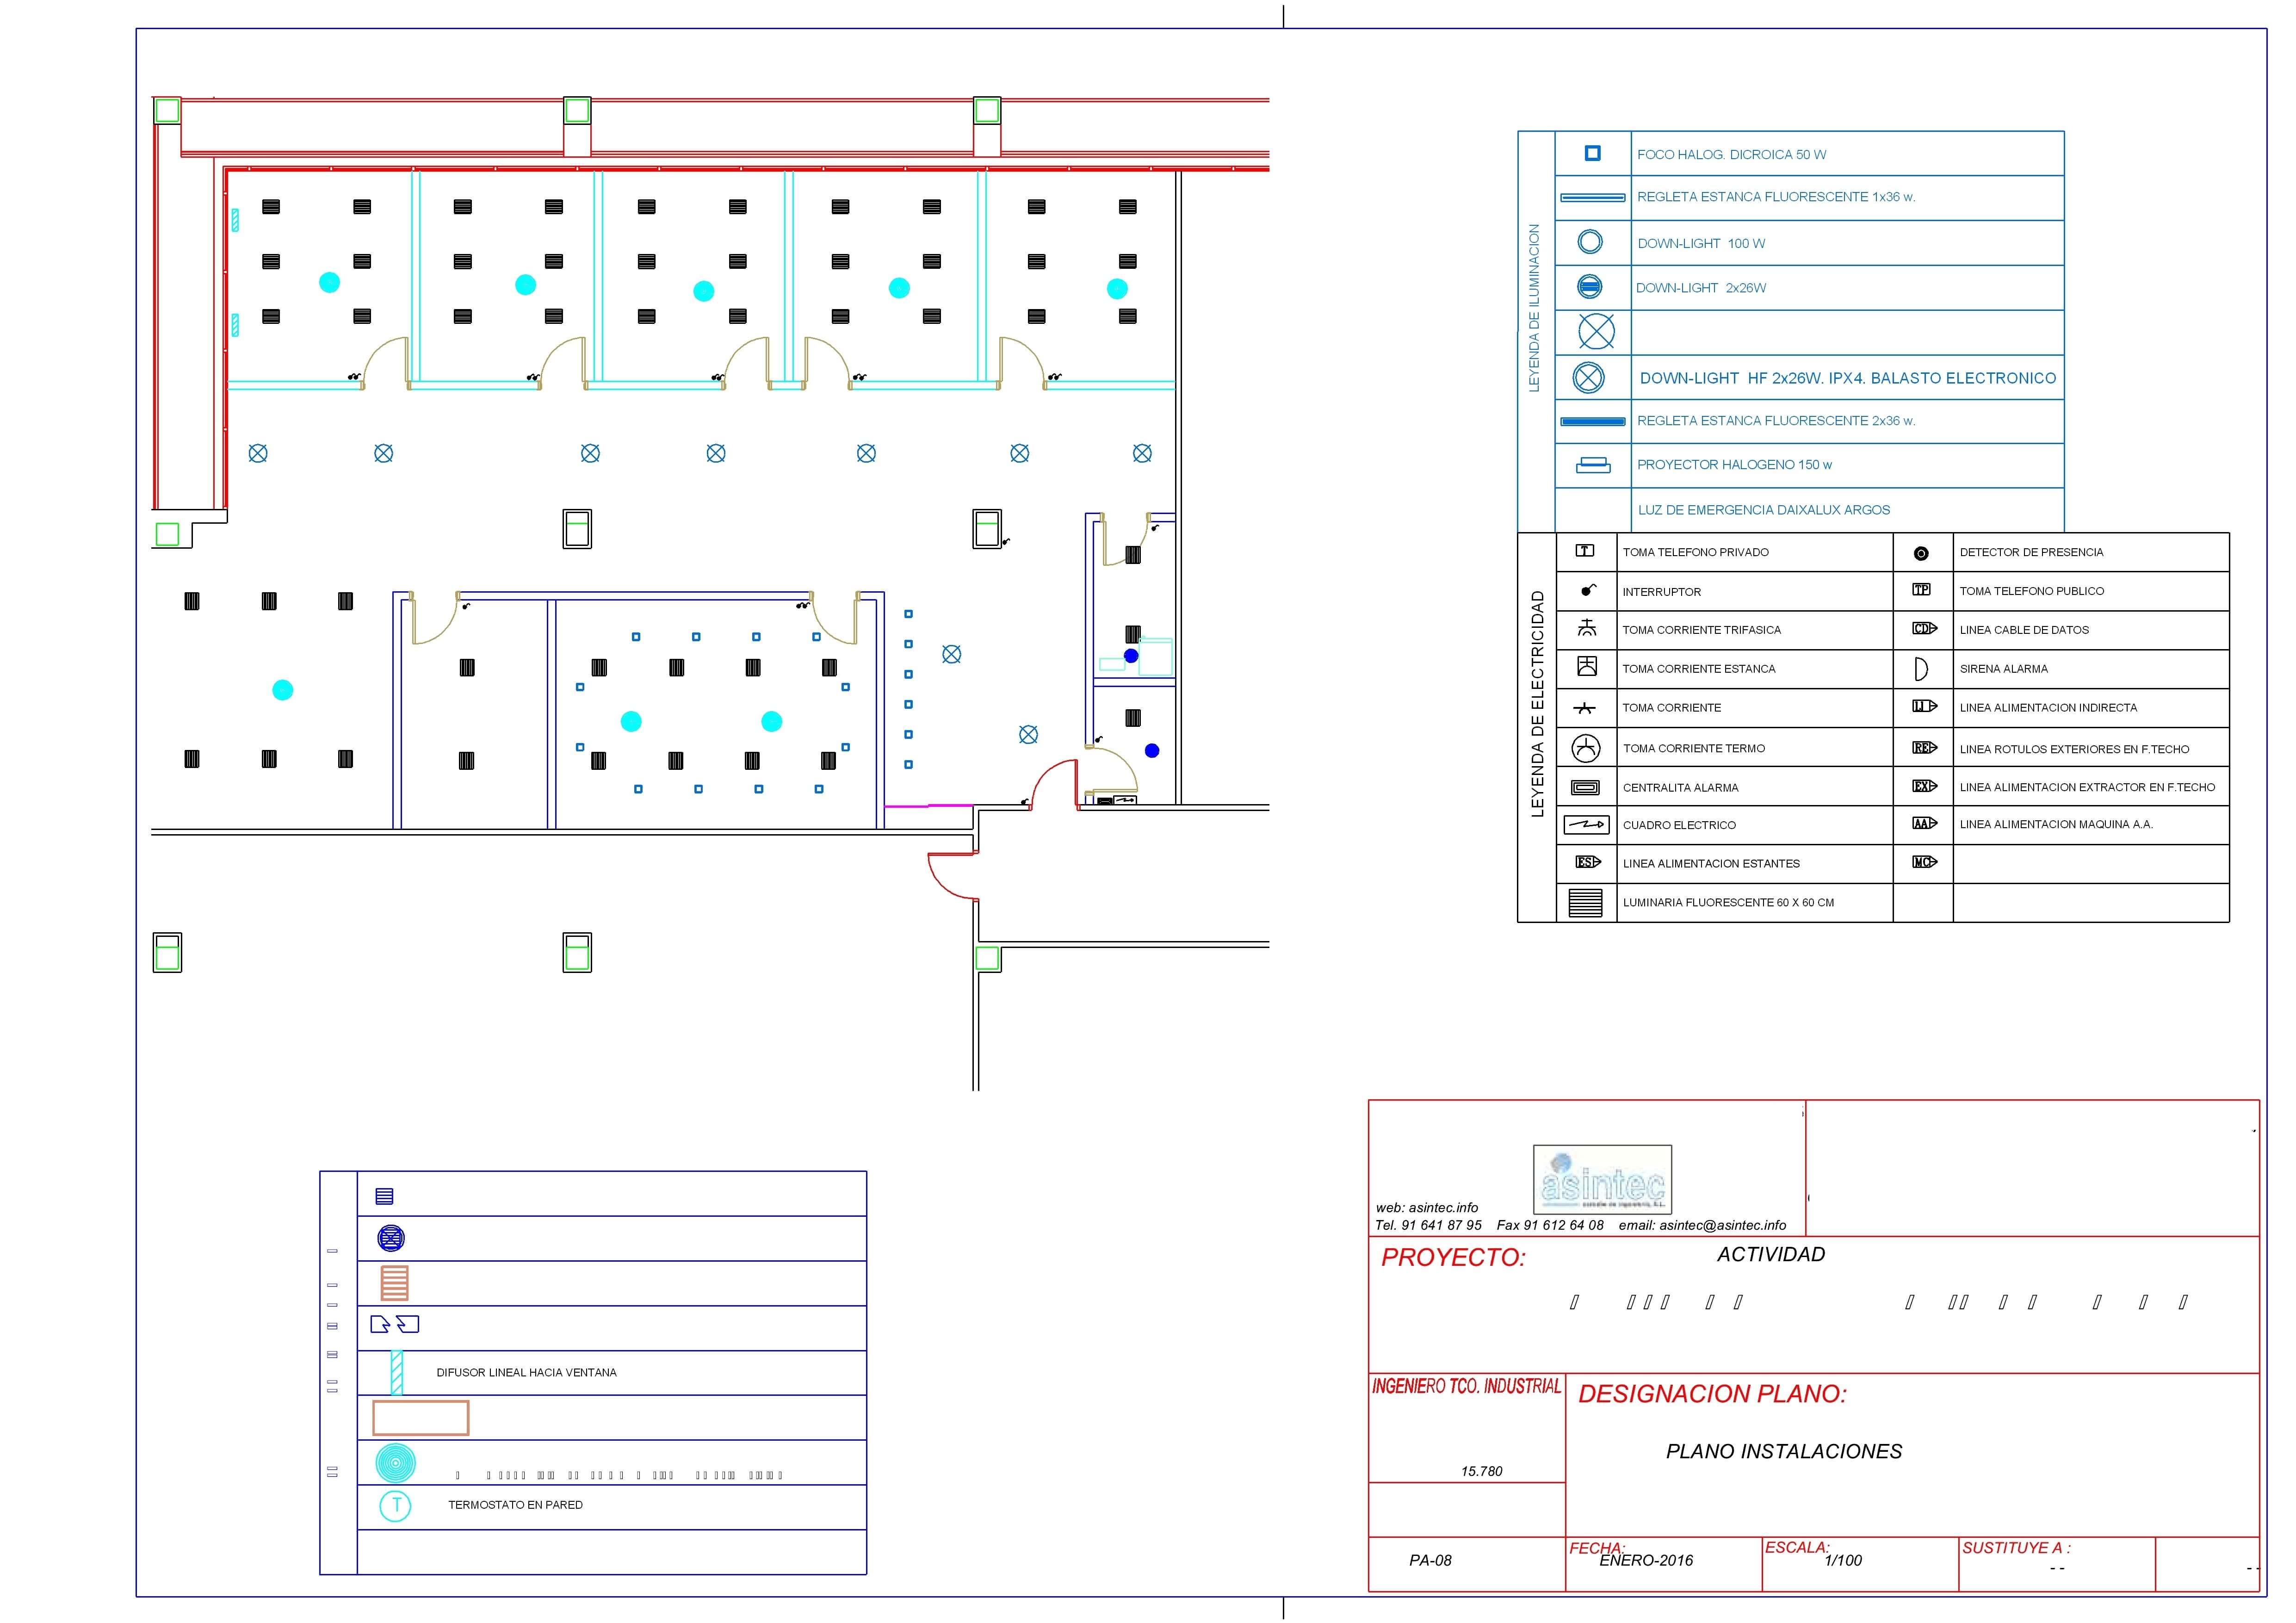2296x1623 pixels.
Task: Select the unlabeled MC symbol in electricity legend
Action: [1925, 861]
